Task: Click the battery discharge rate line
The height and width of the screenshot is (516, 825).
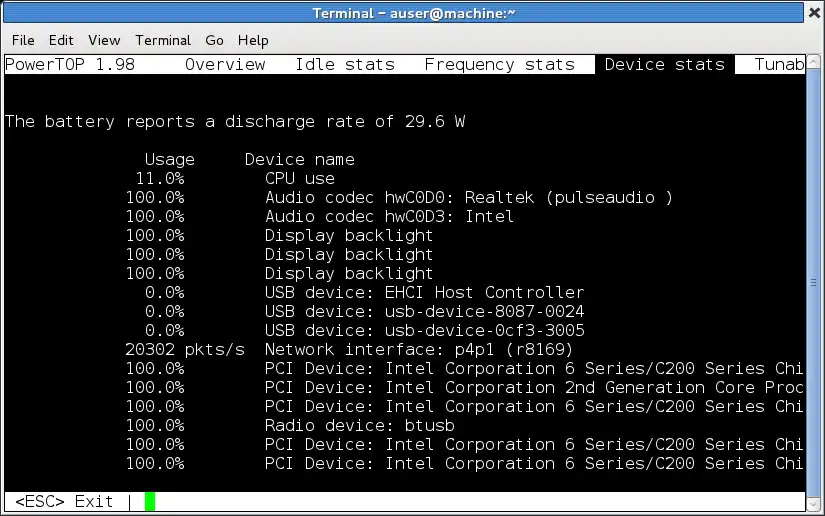Action: [x=235, y=122]
